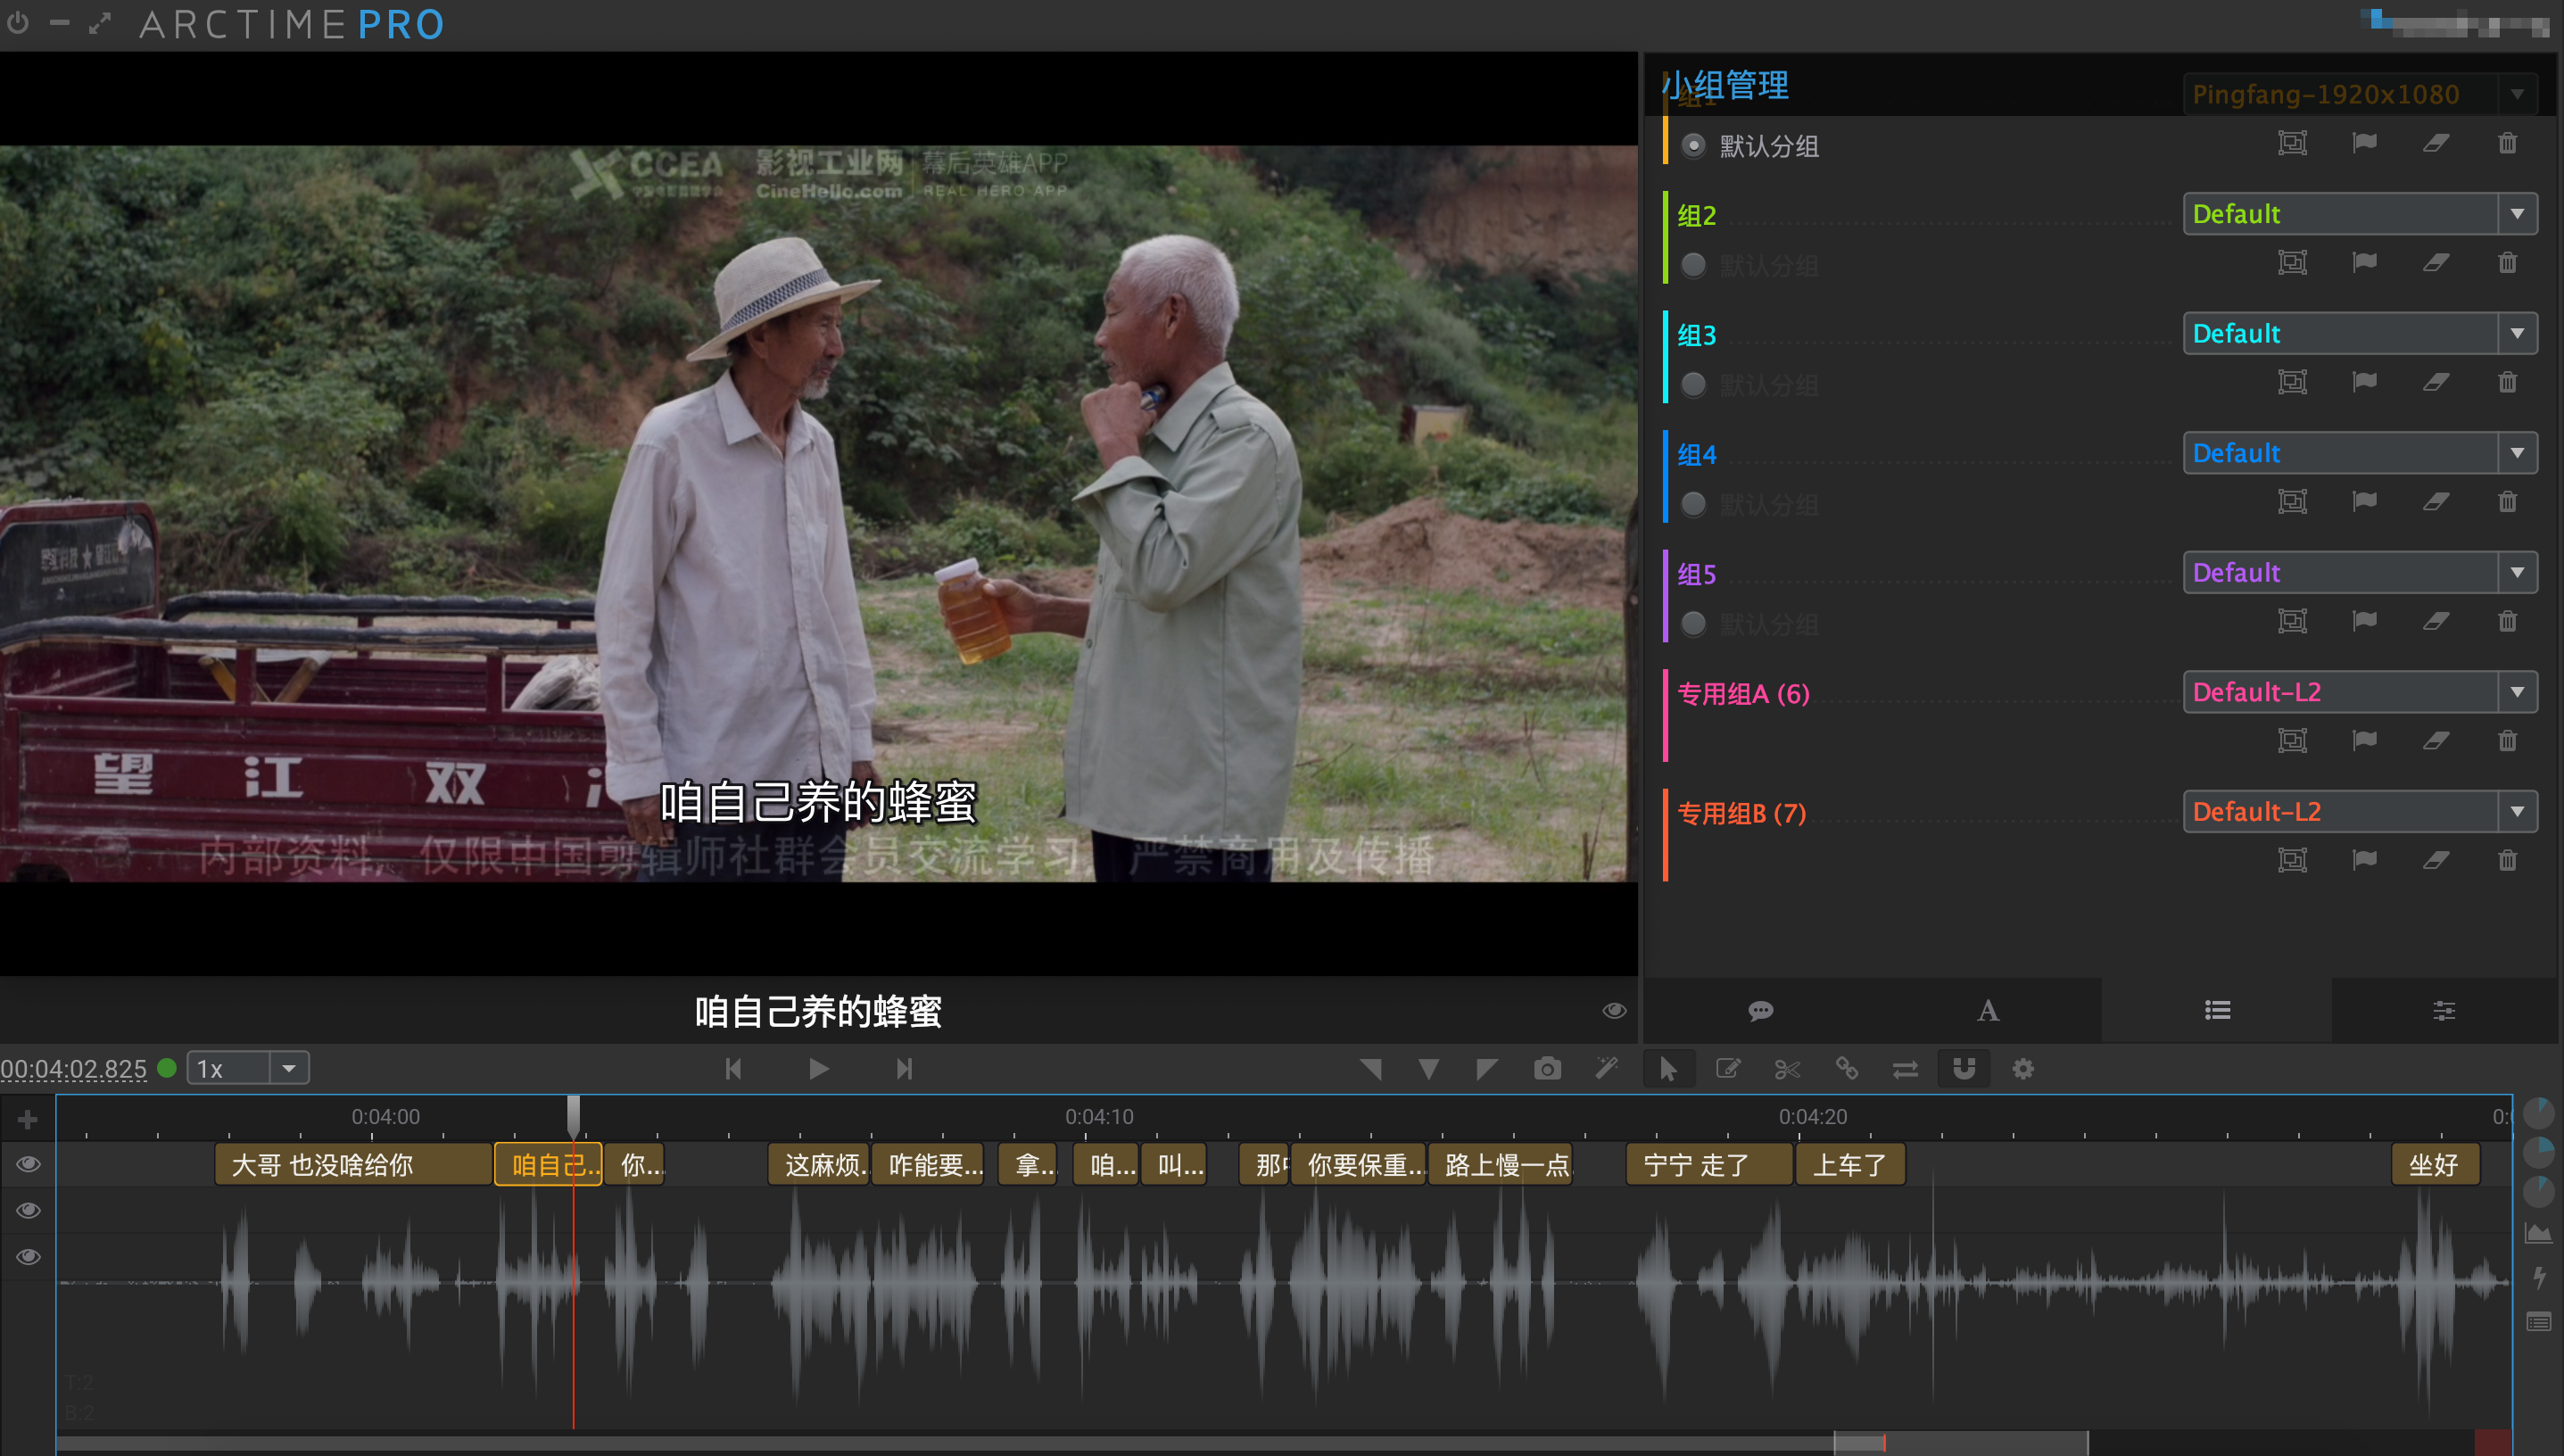
Task: Select the scissors cut tool
Action: coord(1787,1069)
